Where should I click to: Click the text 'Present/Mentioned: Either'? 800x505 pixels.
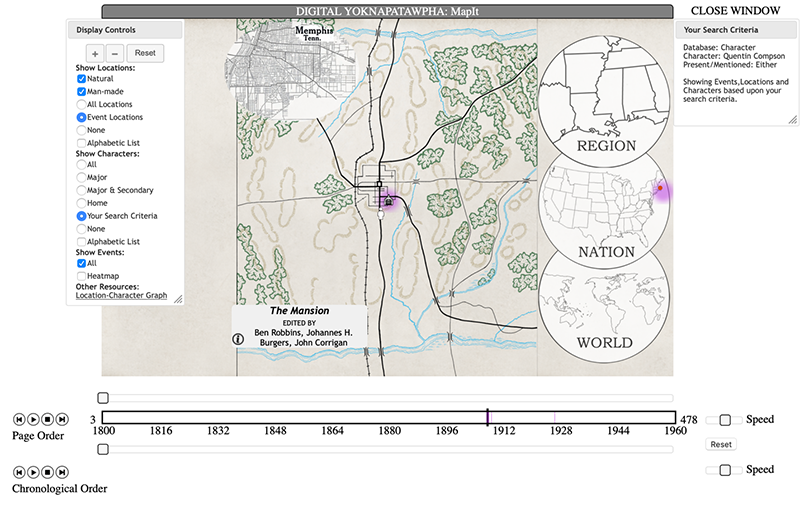730,65
